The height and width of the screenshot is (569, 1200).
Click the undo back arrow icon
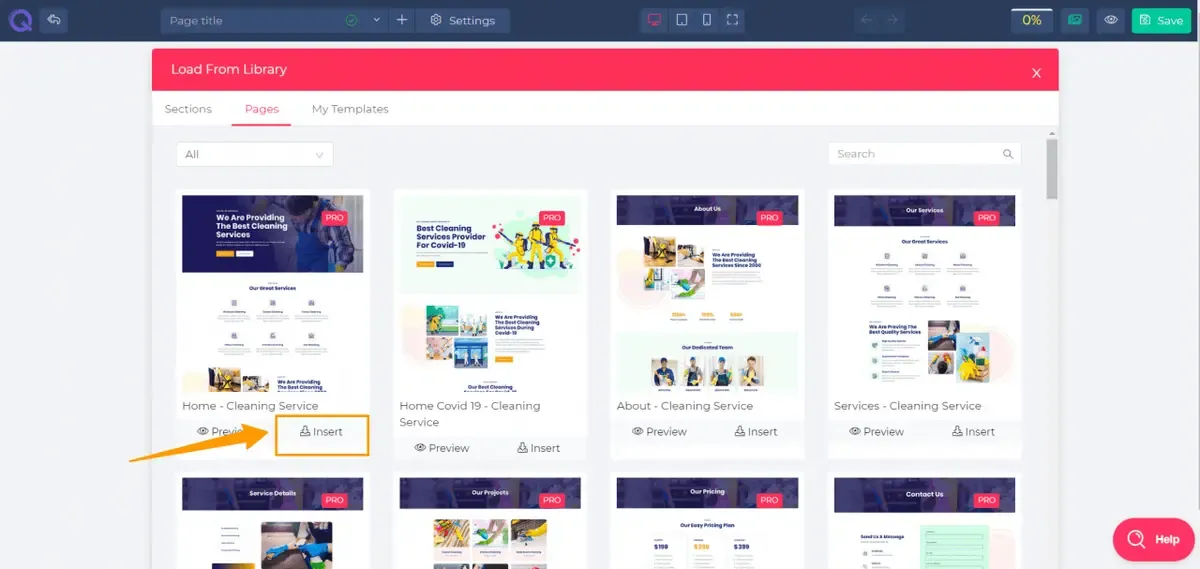(x=54, y=20)
